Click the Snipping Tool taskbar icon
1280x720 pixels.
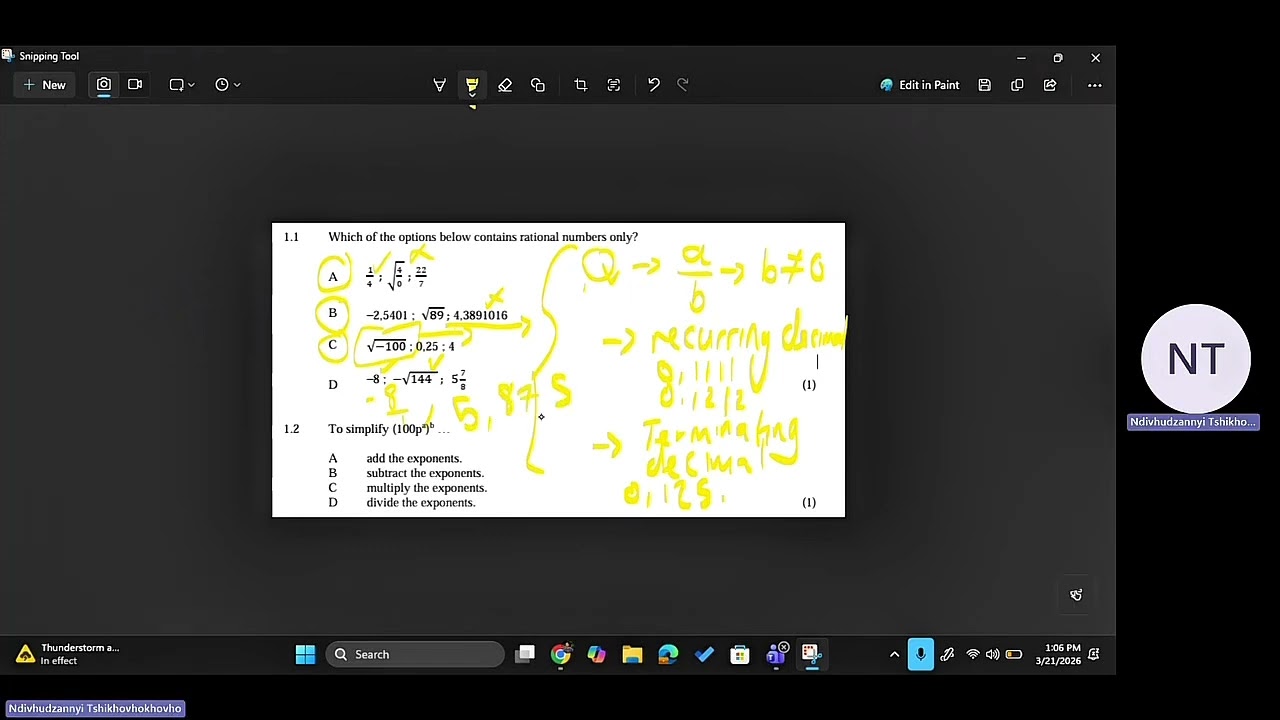811,654
